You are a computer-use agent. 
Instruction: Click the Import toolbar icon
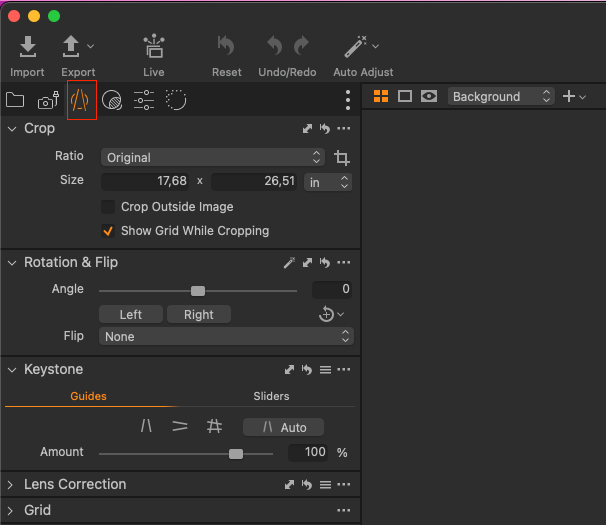pyautogui.click(x=28, y=47)
